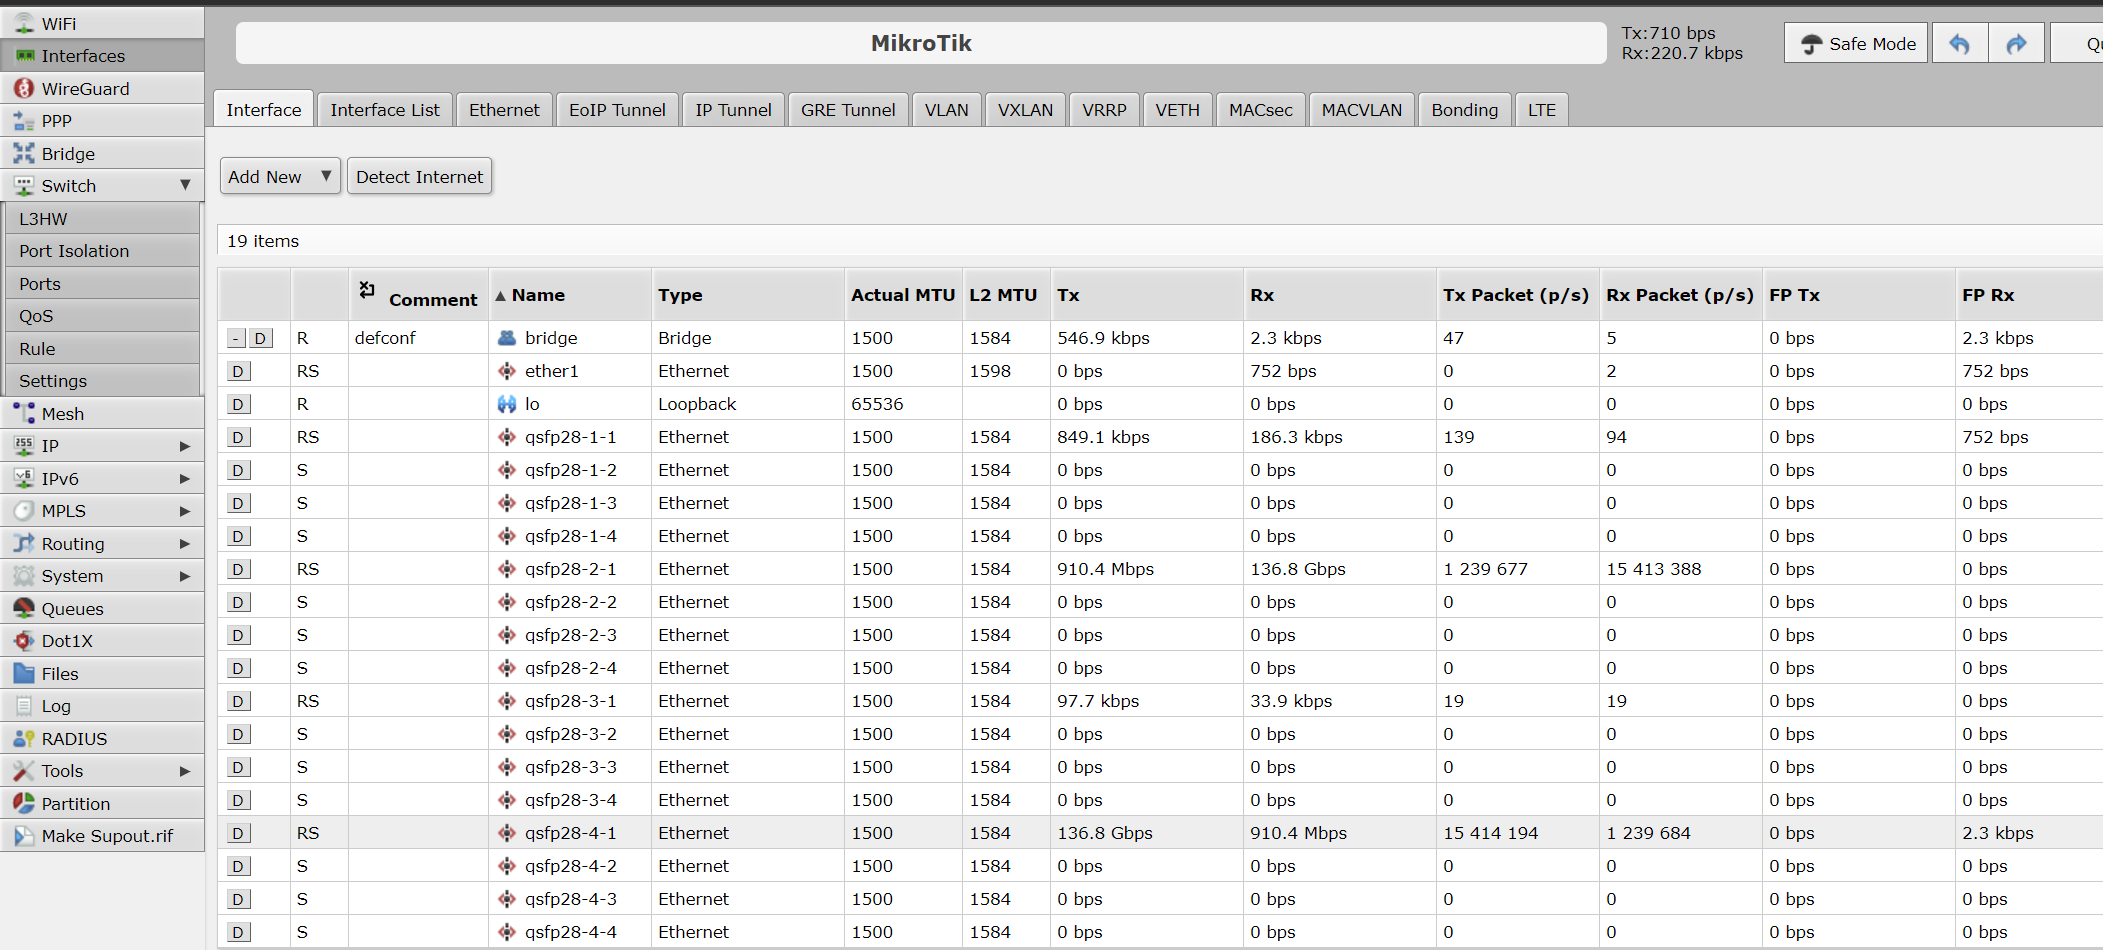Open the Bridge sidebar icon
This screenshot has width=2103, height=950.
click(24, 153)
